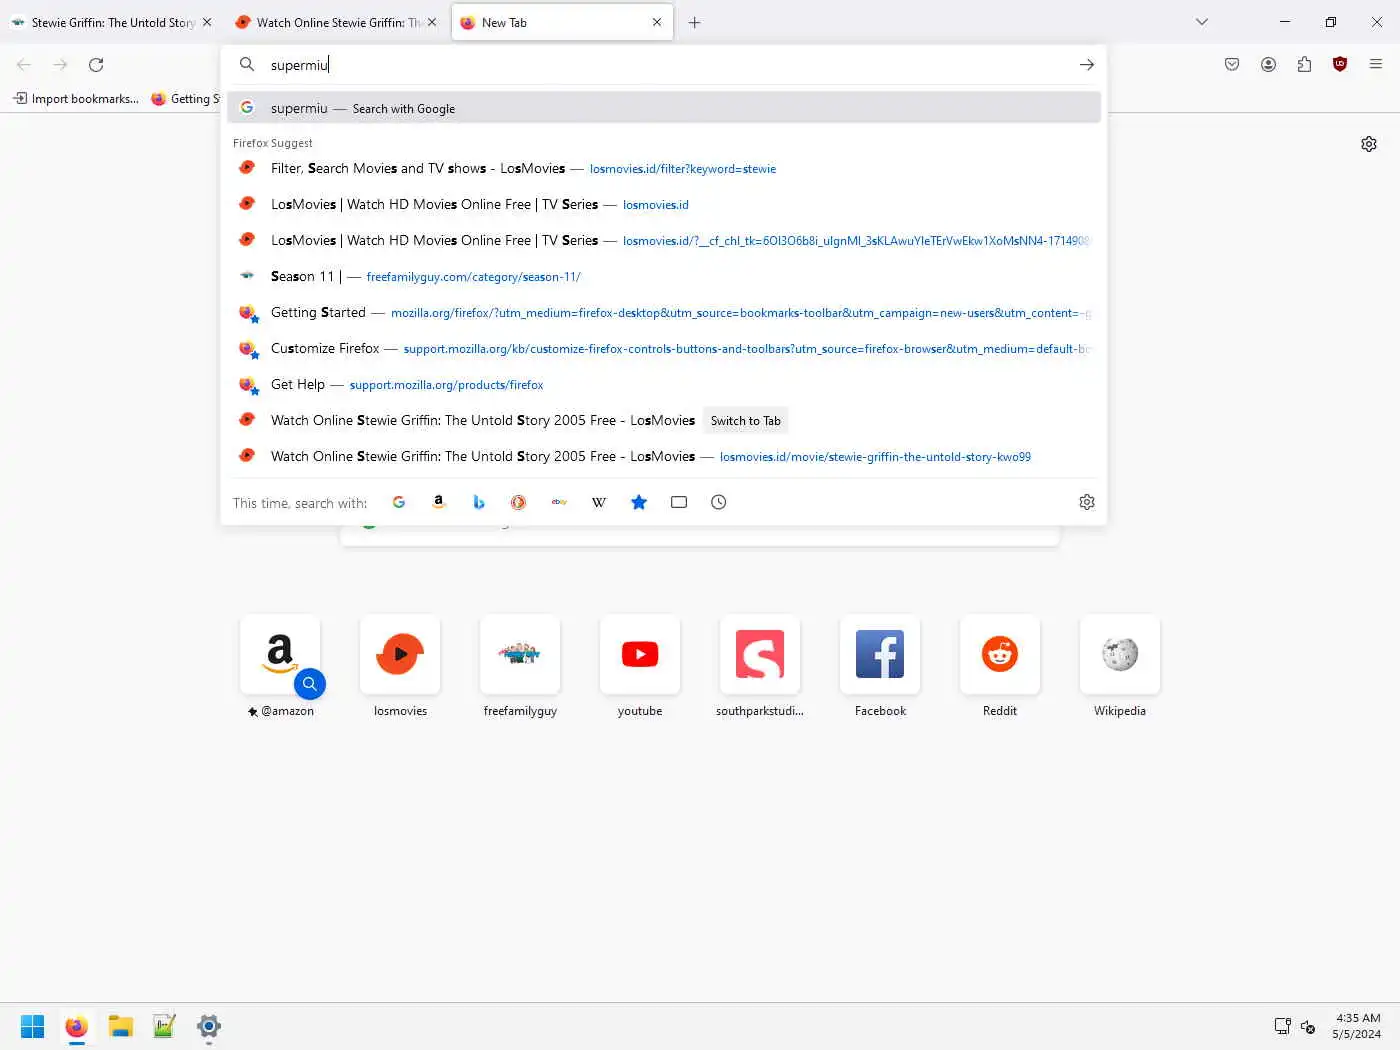Open the LosMovies __cf_chl_tk suggestion
This screenshot has height=1050, width=1400.
pos(664,240)
